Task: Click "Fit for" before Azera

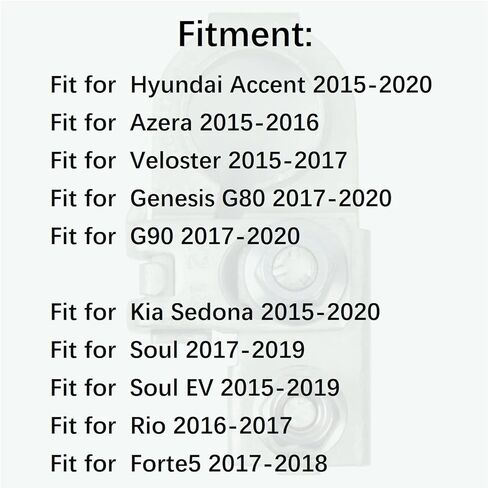Action: pos(83,122)
